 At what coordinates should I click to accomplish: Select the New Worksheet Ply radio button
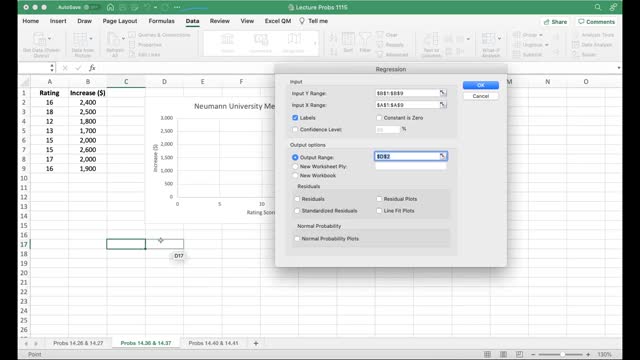pyautogui.click(x=295, y=167)
